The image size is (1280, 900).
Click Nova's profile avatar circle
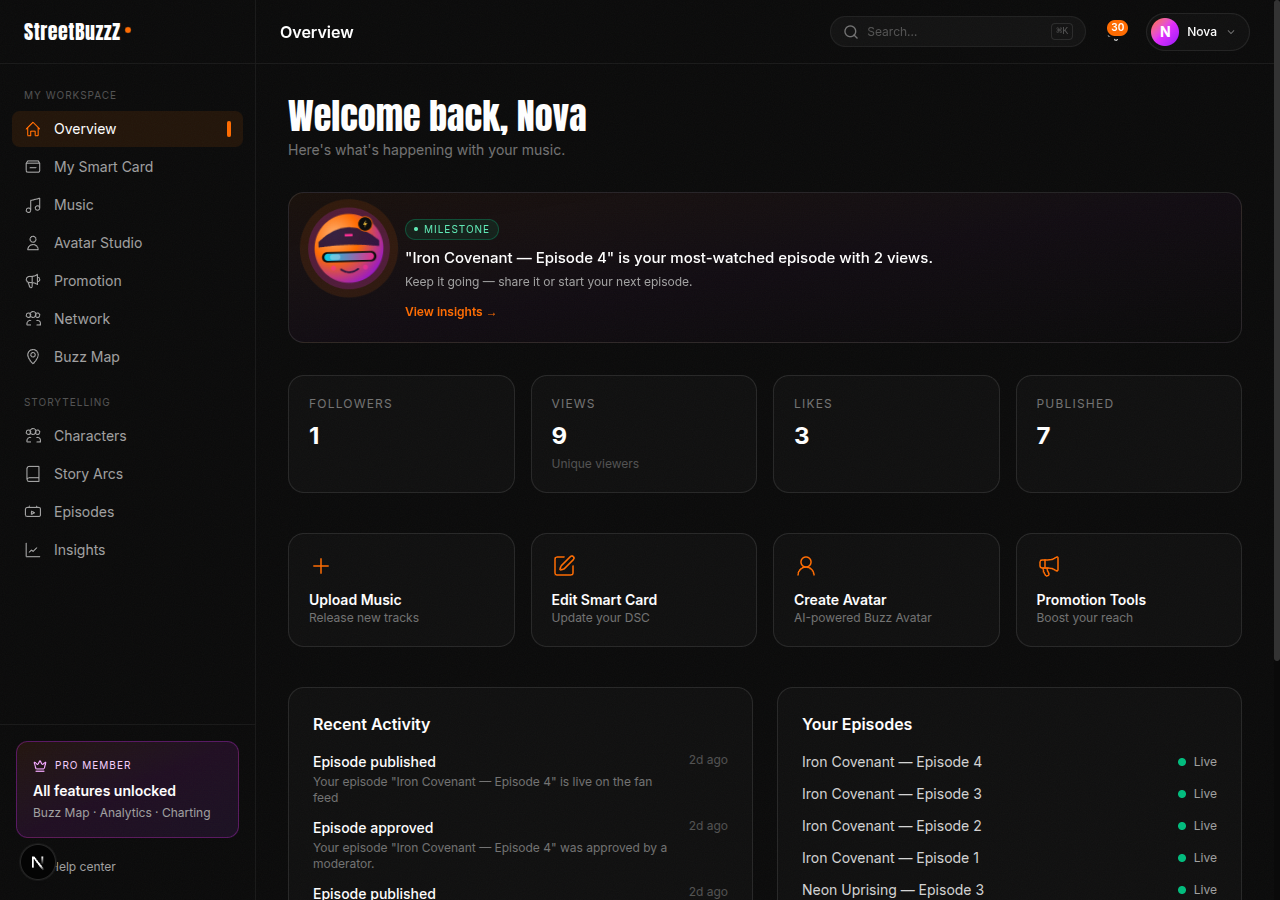(1165, 32)
